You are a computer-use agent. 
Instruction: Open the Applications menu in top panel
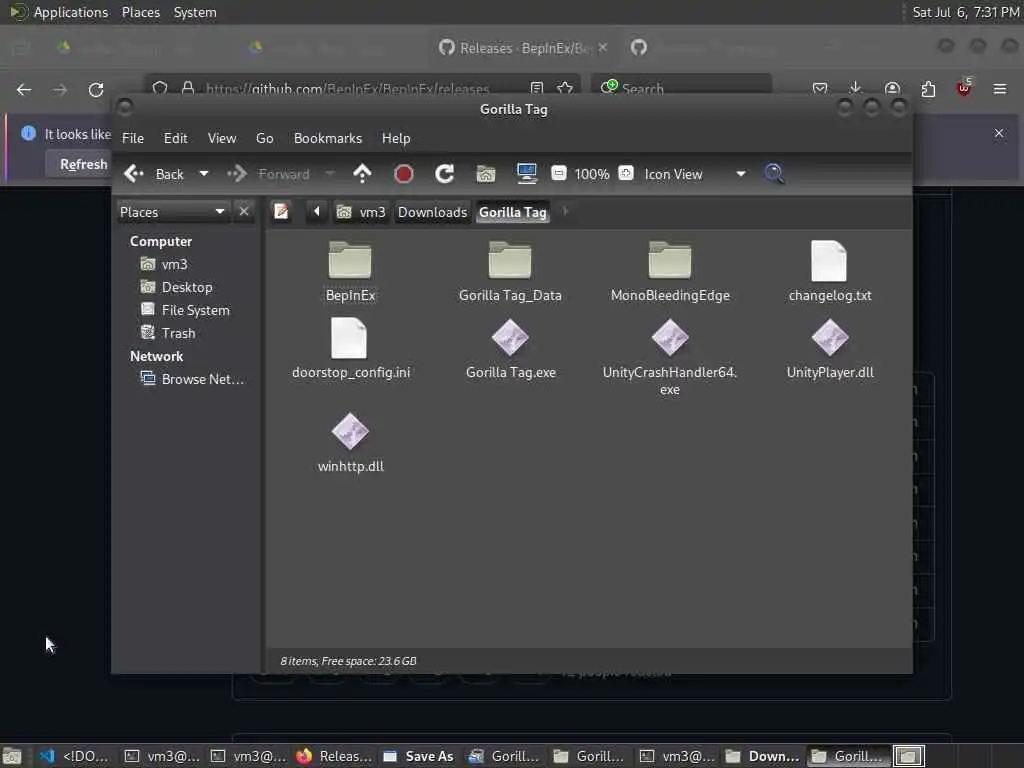tap(59, 12)
